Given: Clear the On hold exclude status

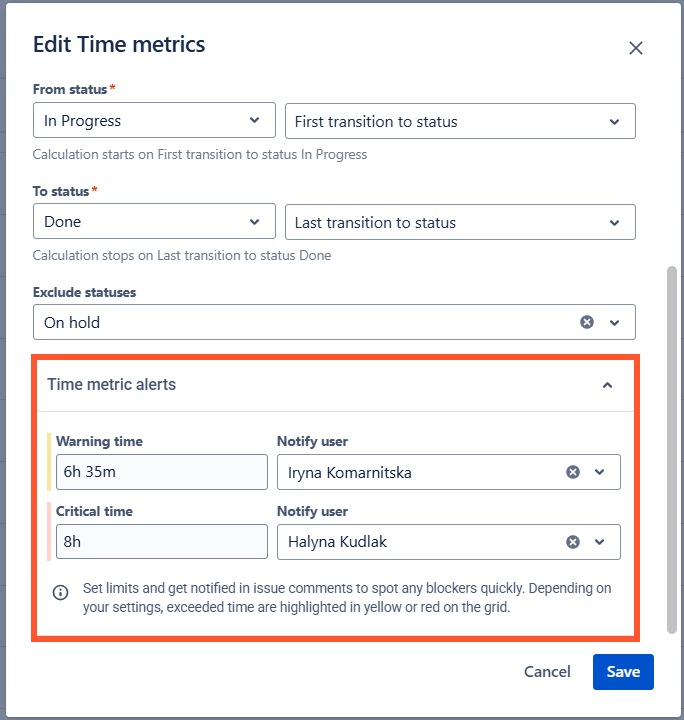Looking at the screenshot, I should pos(587,322).
